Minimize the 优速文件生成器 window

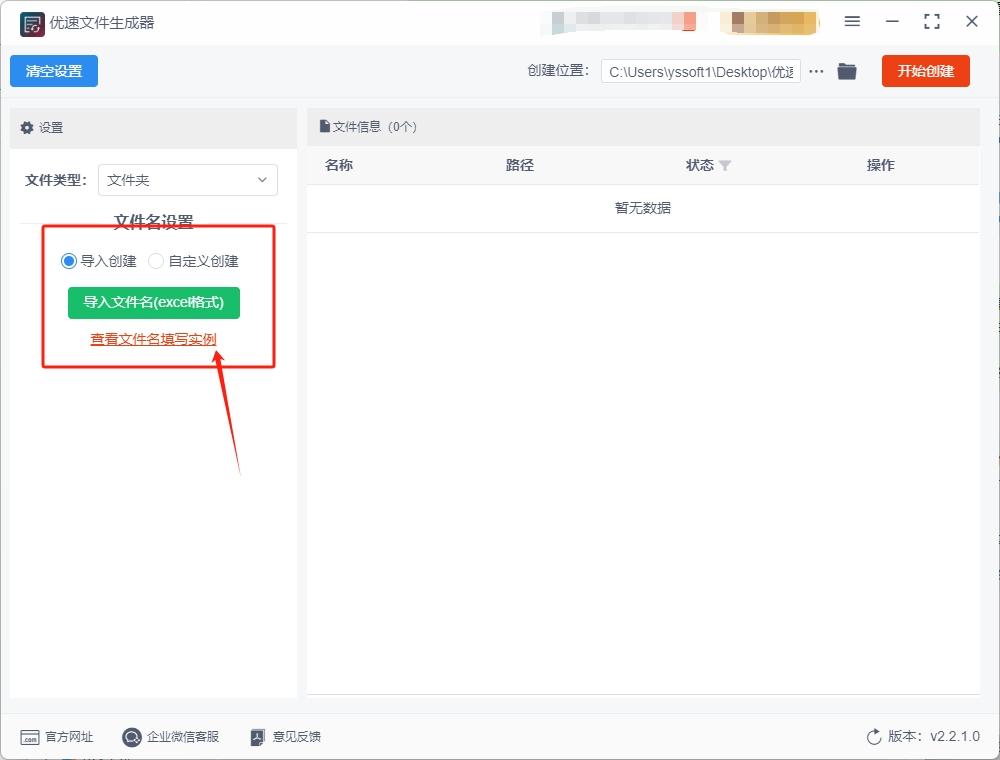[892, 21]
